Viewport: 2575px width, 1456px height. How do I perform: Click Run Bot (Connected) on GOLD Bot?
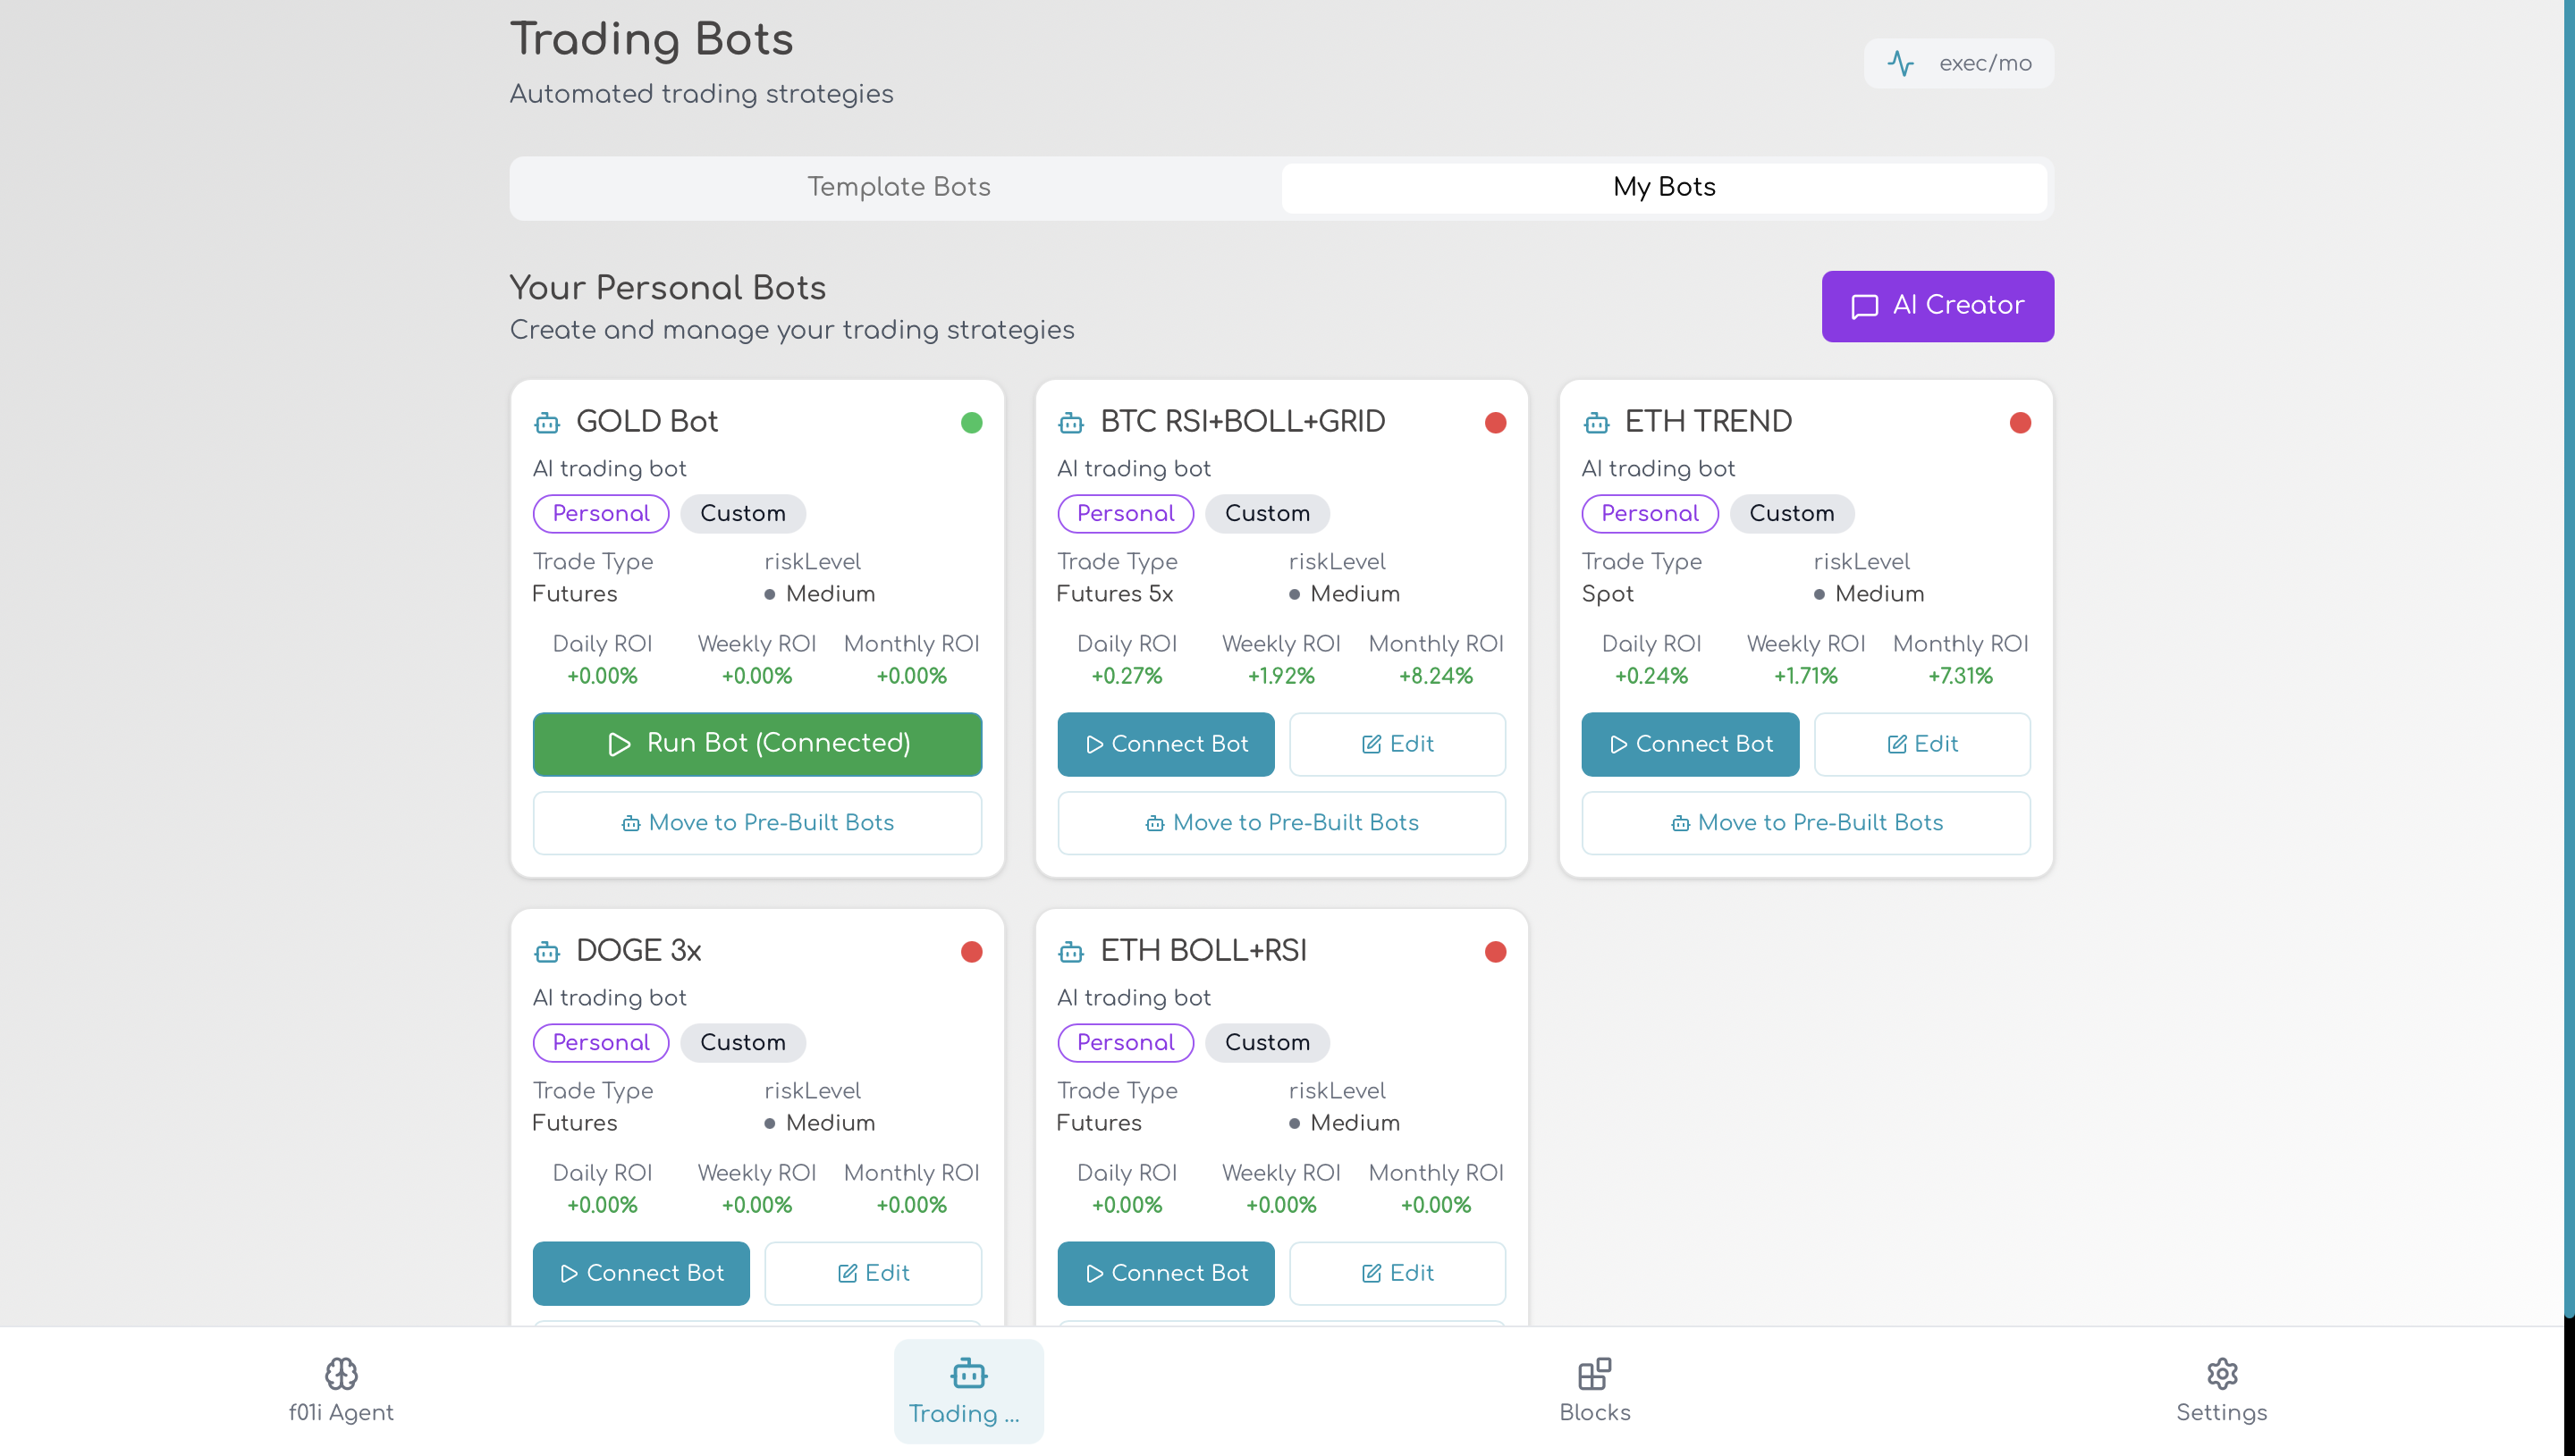tap(757, 744)
